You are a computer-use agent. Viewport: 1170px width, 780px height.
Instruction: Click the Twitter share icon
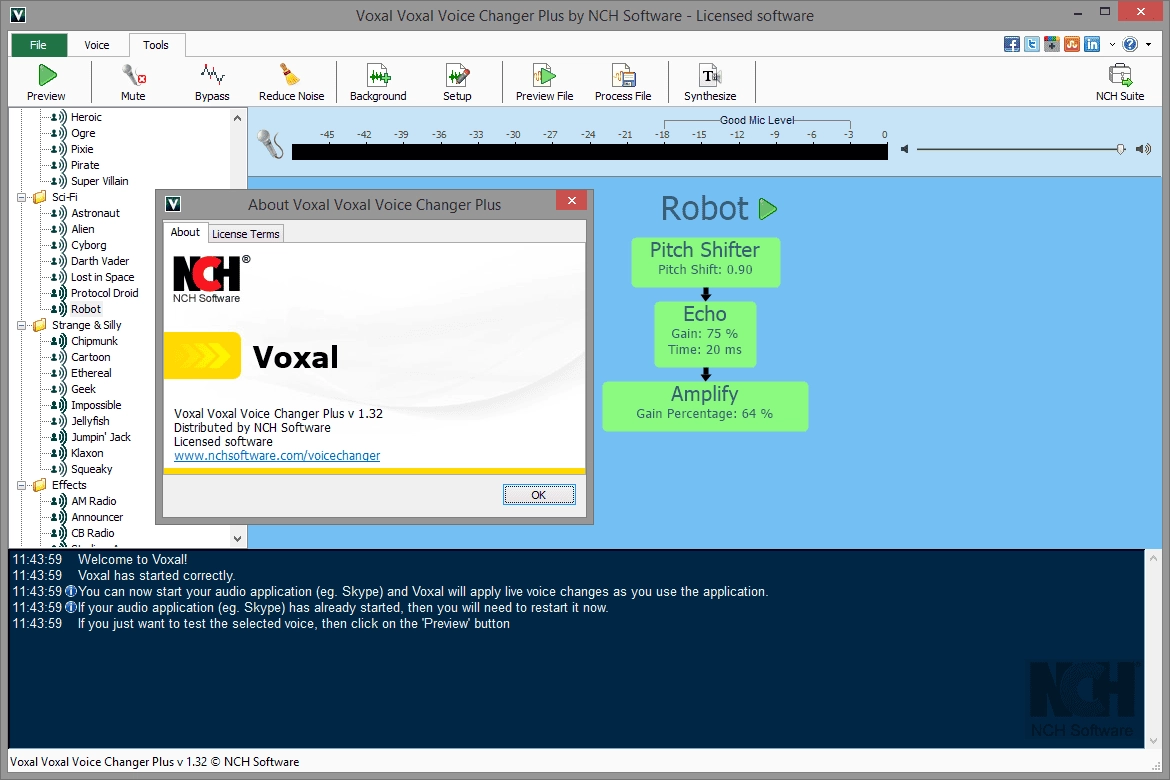[x=1032, y=45]
